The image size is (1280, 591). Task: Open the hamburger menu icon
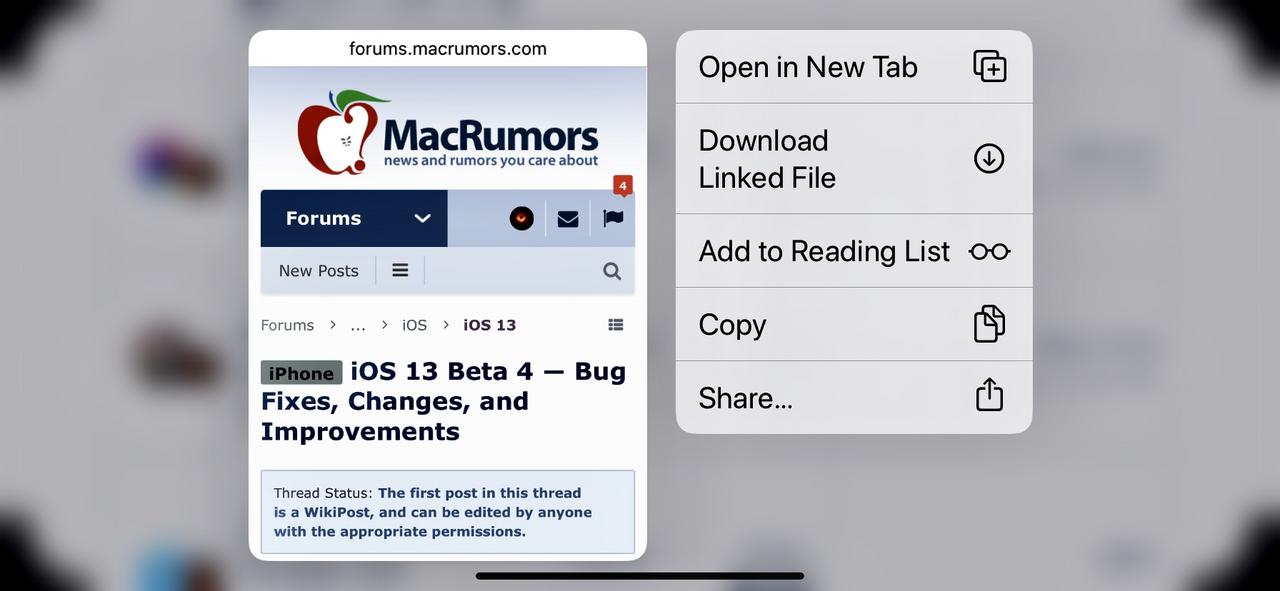pyautogui.click(x=400, y=270)
